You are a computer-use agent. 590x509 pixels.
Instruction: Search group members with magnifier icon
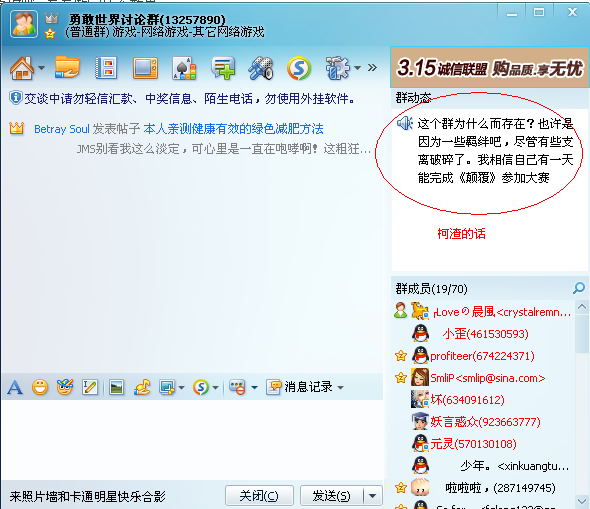(x=579, y=288)
